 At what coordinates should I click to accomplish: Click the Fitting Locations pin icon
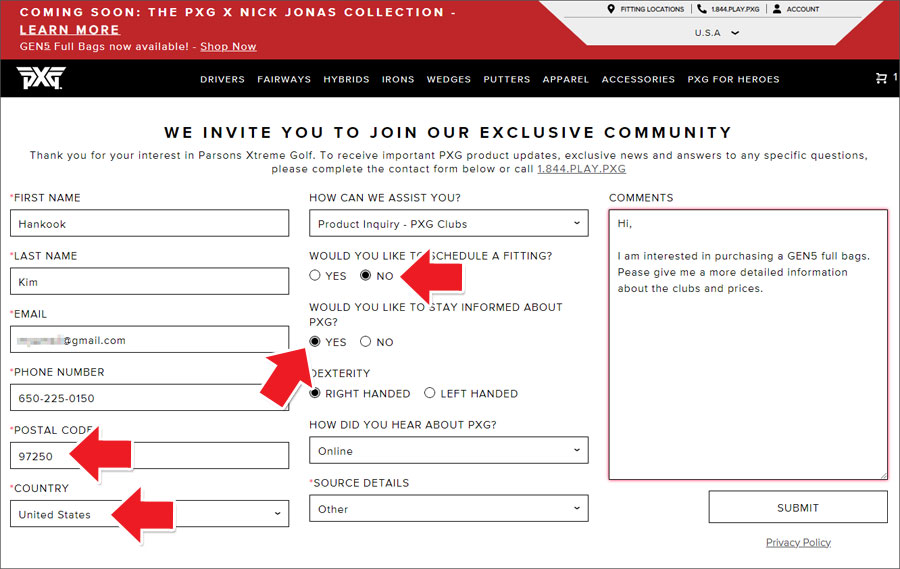611,9
